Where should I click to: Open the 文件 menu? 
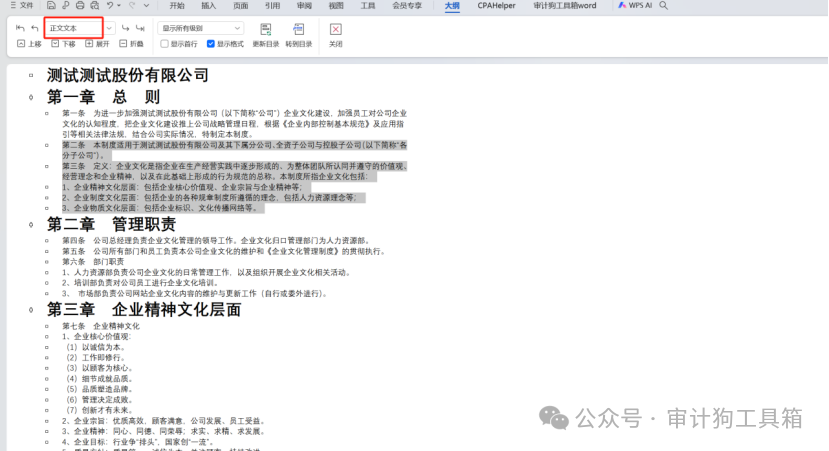coord(22,5)
